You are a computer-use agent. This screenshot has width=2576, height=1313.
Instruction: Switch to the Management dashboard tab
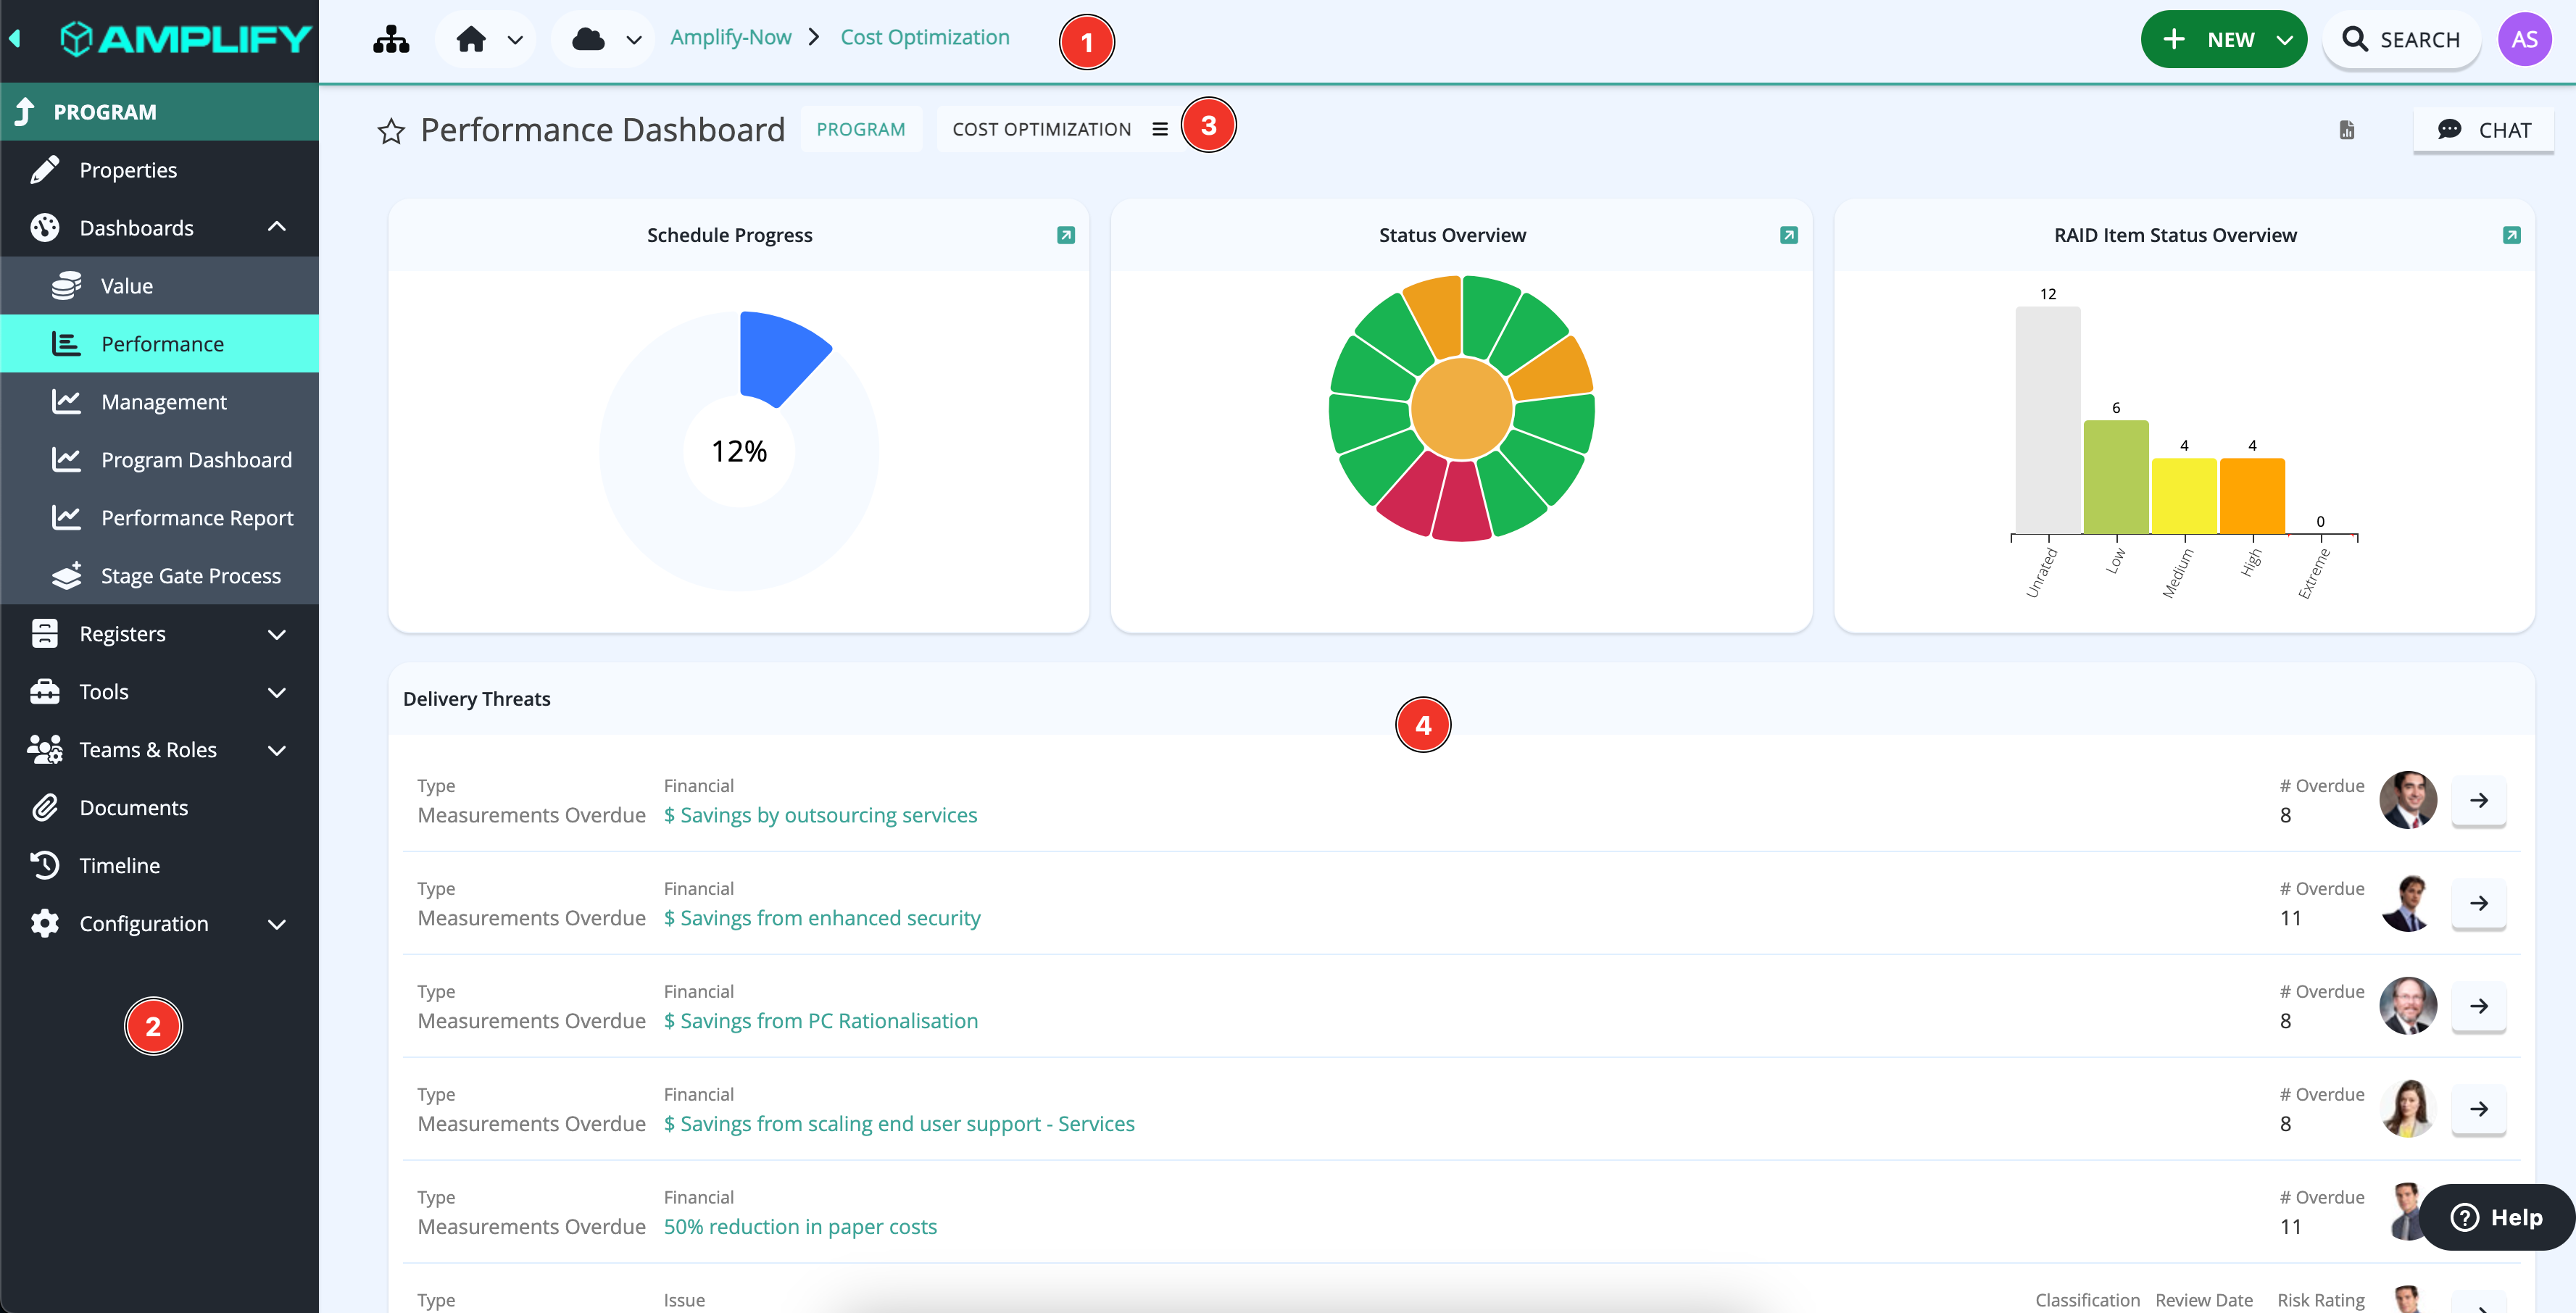[163, 401]
